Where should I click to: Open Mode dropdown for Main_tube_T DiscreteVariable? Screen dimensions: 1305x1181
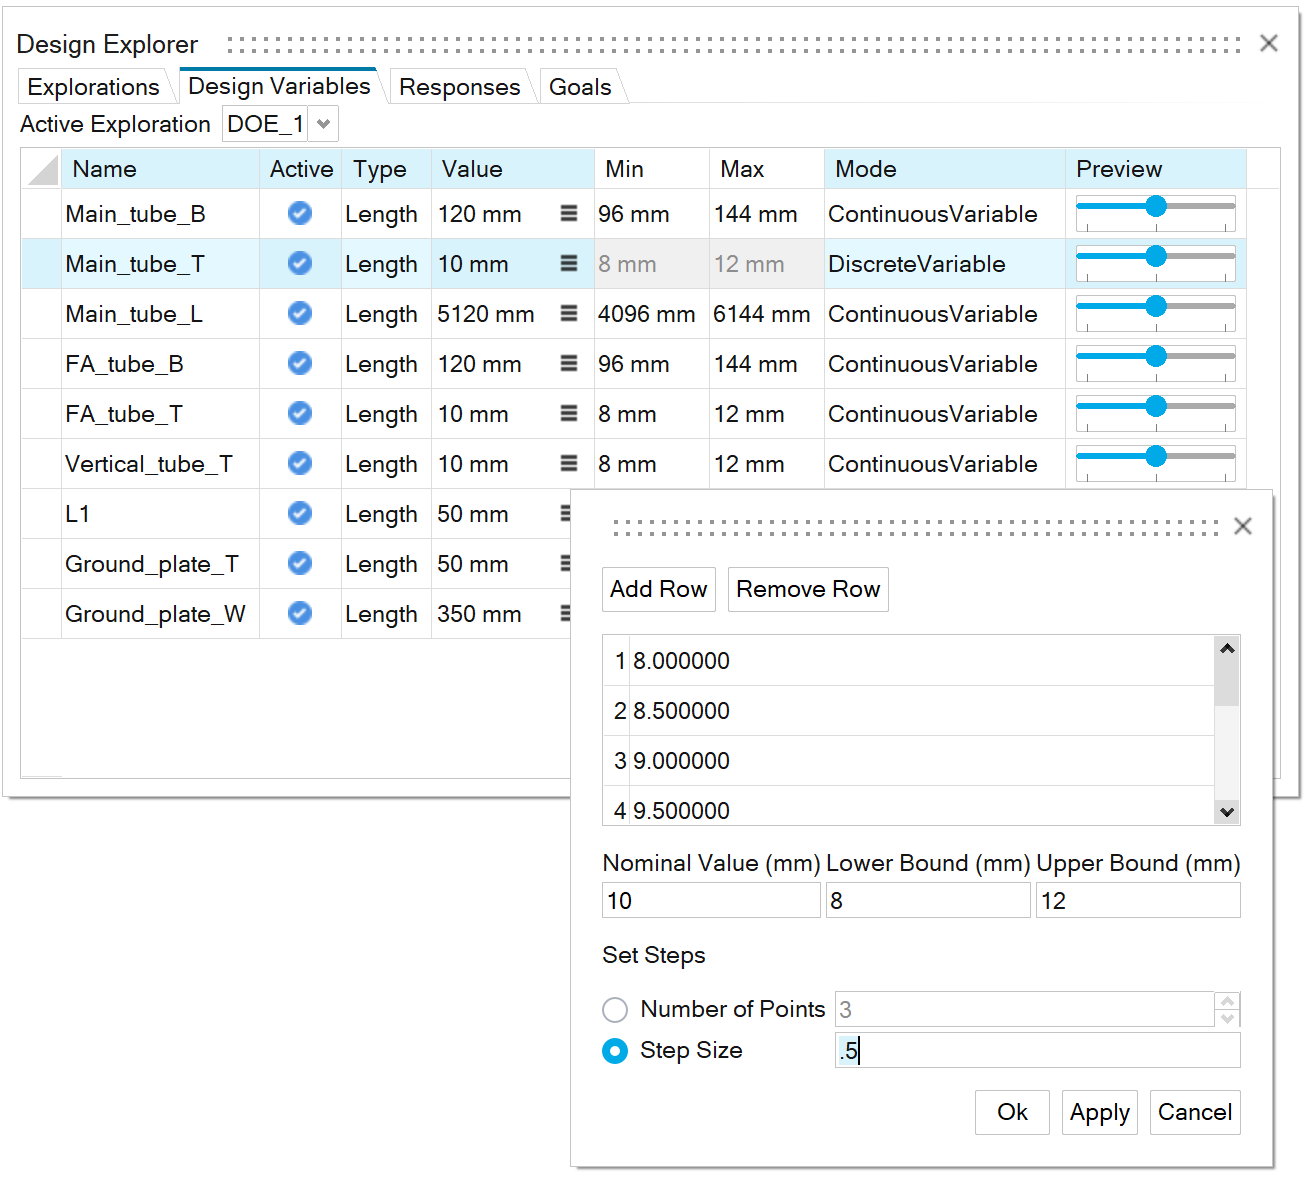943,264
